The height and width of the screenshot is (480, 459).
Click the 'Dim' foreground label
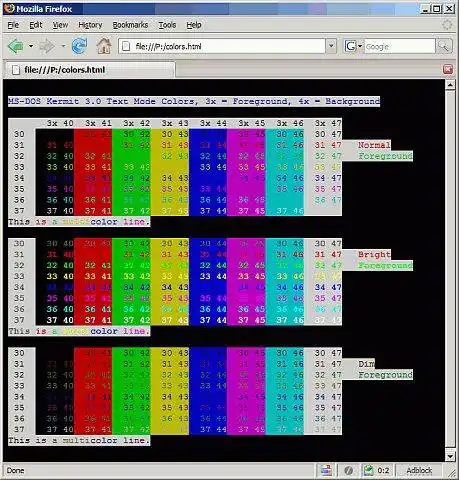pos(366,364)
